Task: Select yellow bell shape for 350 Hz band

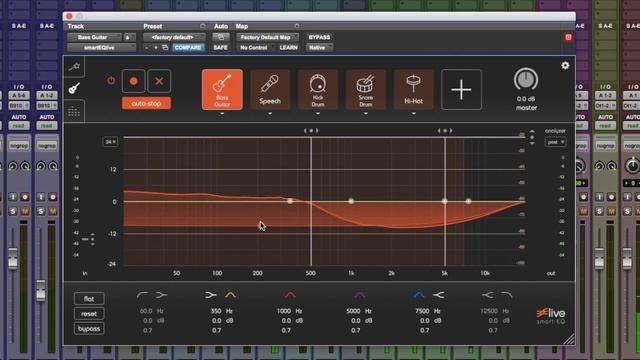Action: (x=231, y=295)
